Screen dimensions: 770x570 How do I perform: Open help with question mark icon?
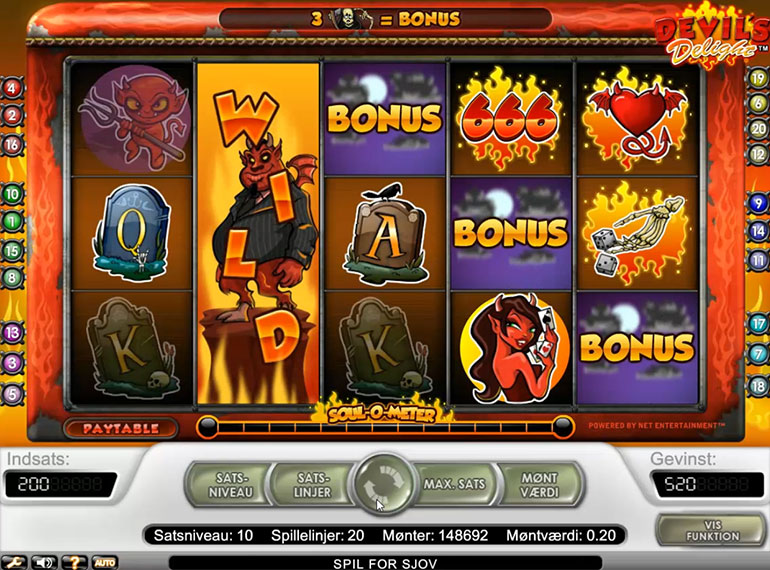point(74,562)
